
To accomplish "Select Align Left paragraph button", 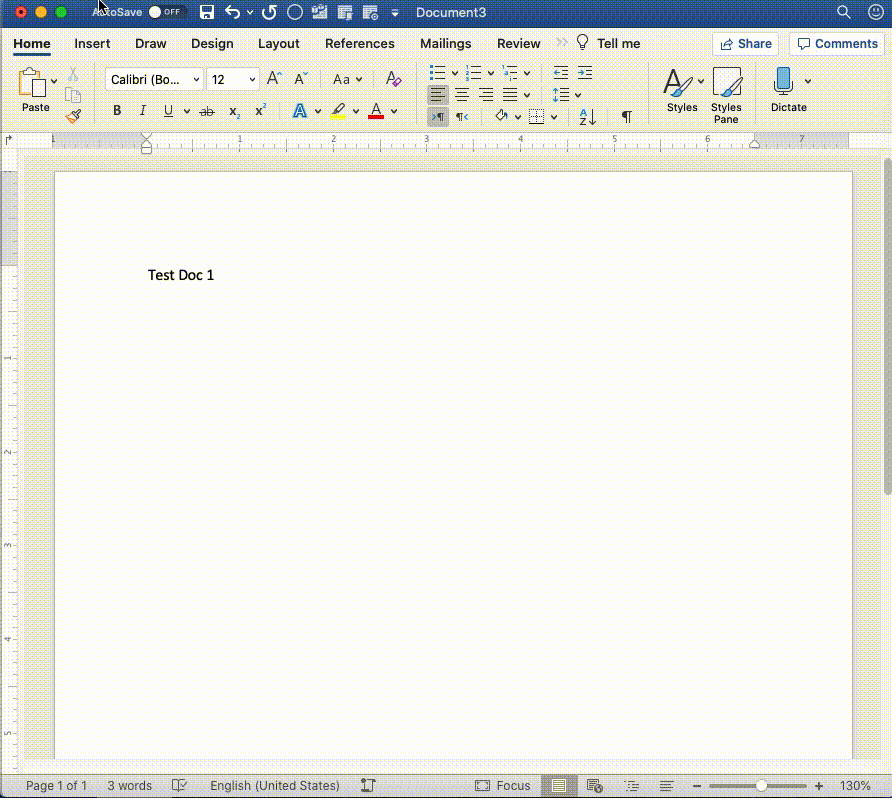I will point(437,94).
